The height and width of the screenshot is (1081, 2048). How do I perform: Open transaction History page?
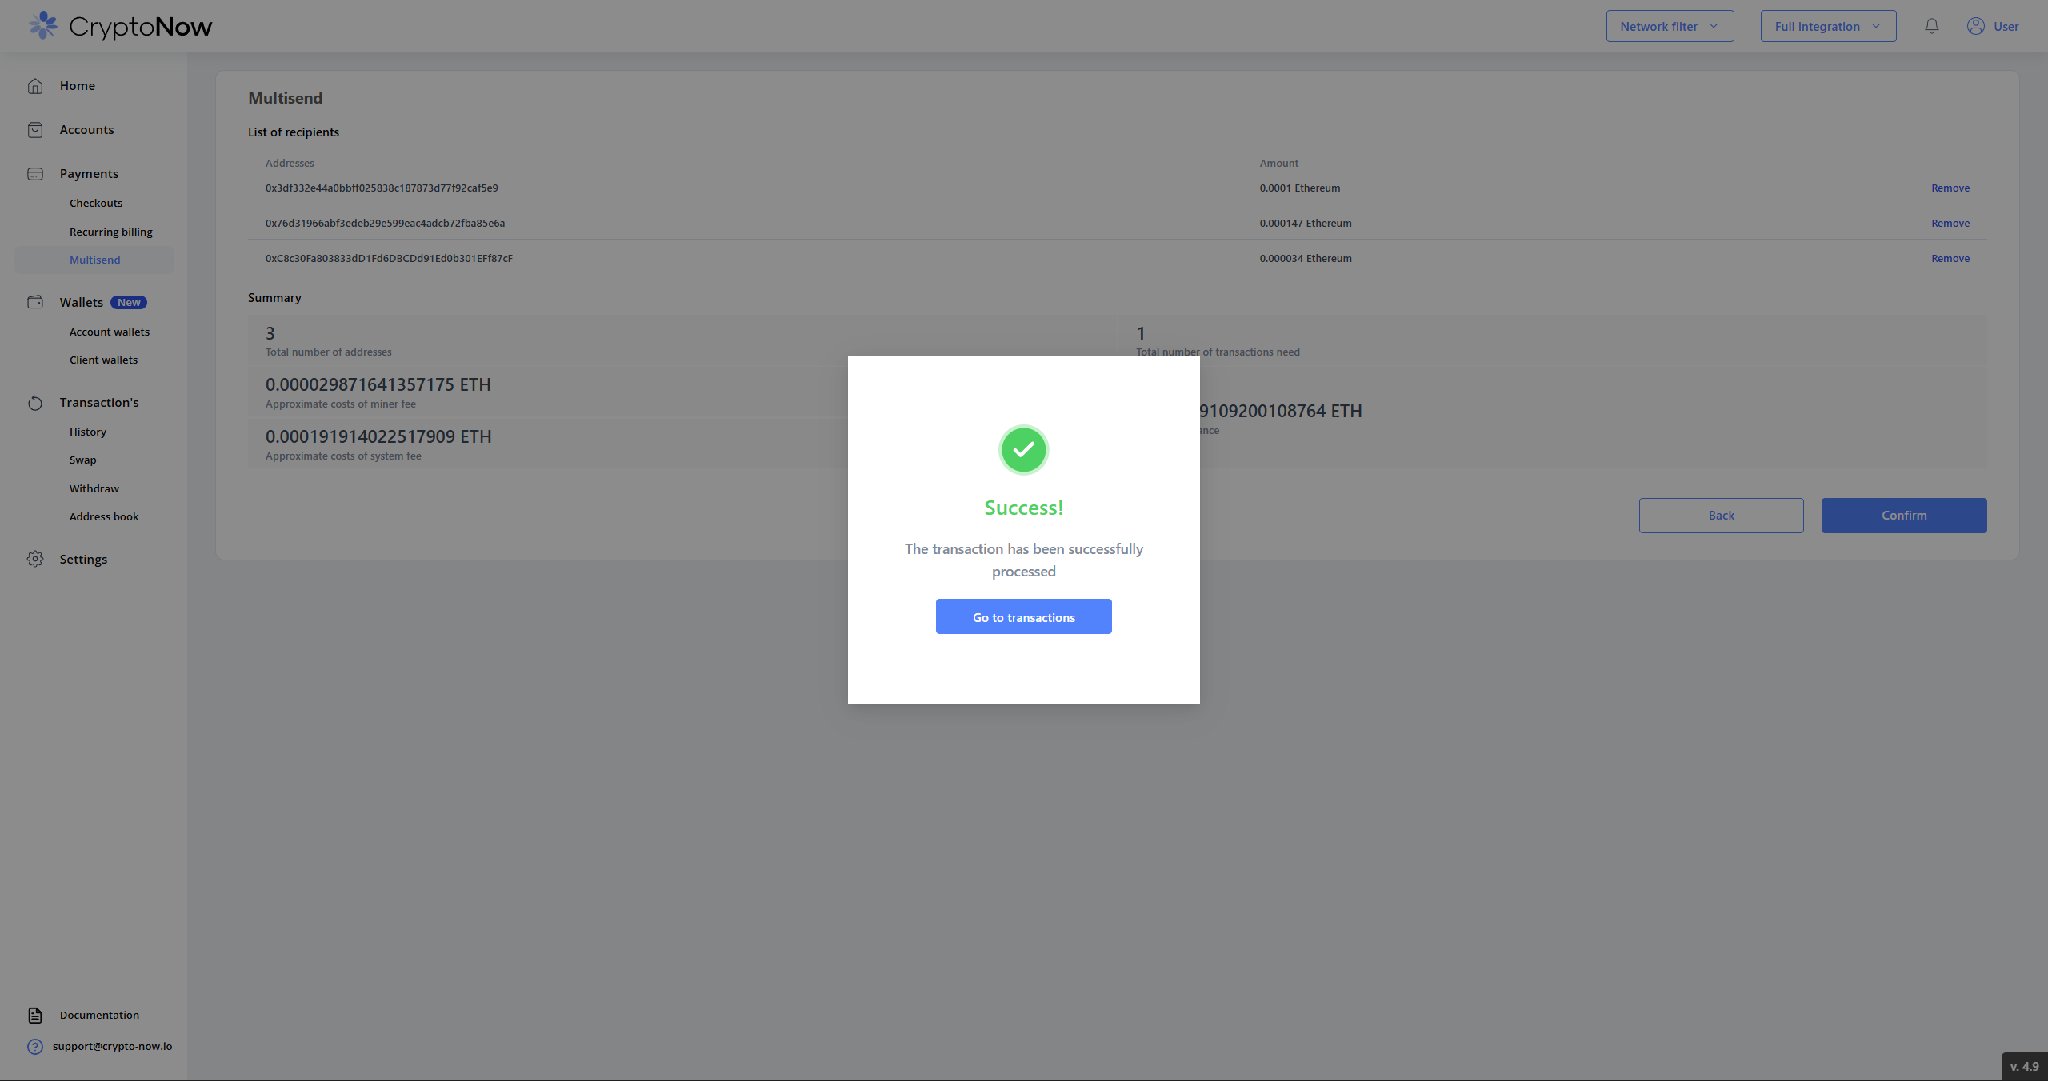(x=88, y=432)
